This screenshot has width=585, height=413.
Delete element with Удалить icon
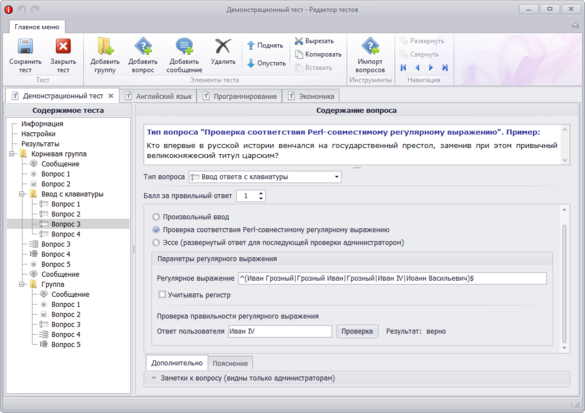pos(223,47)
